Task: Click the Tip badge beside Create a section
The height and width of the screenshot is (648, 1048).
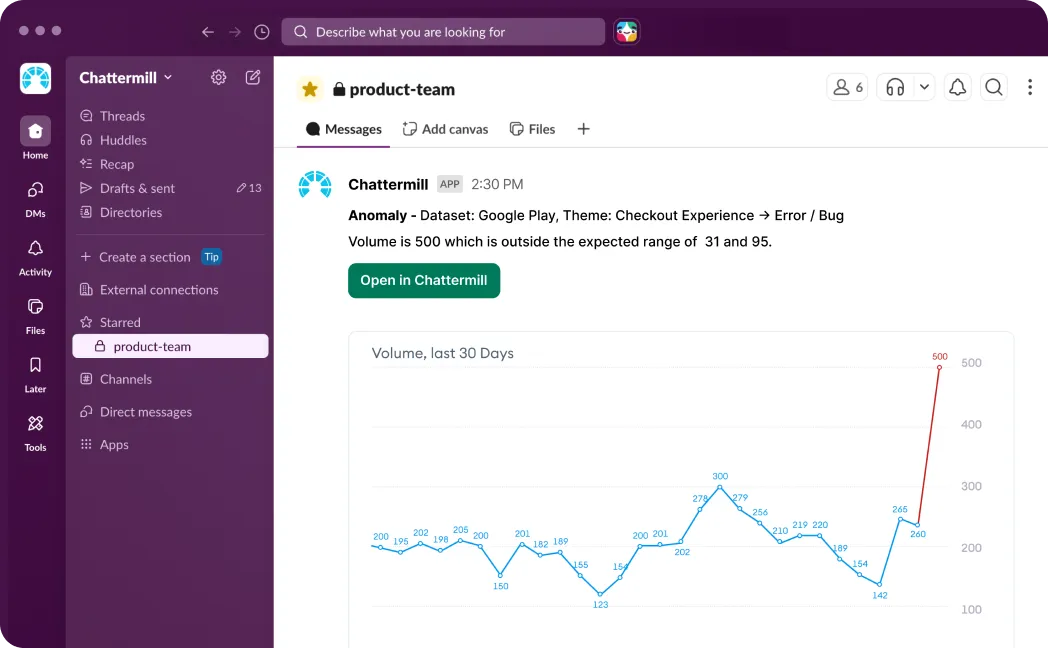Action: [211, 257]
